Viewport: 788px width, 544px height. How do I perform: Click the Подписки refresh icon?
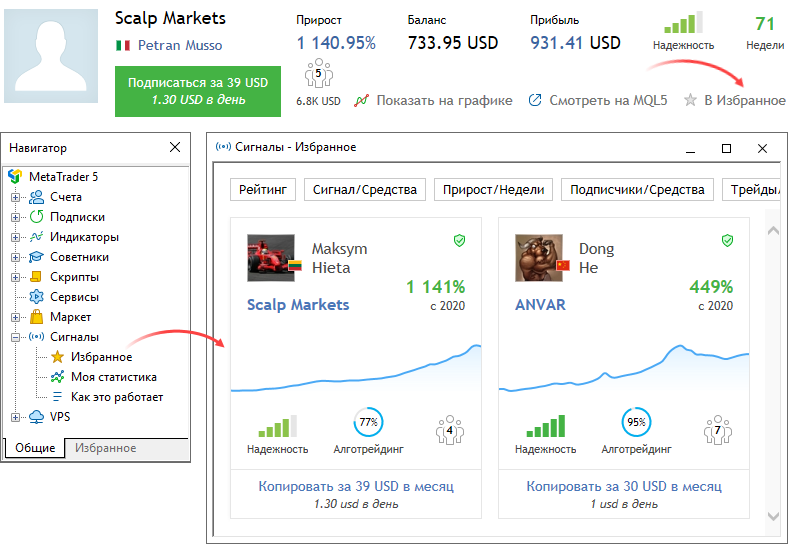pyautogui.click(x=36, y=217)
